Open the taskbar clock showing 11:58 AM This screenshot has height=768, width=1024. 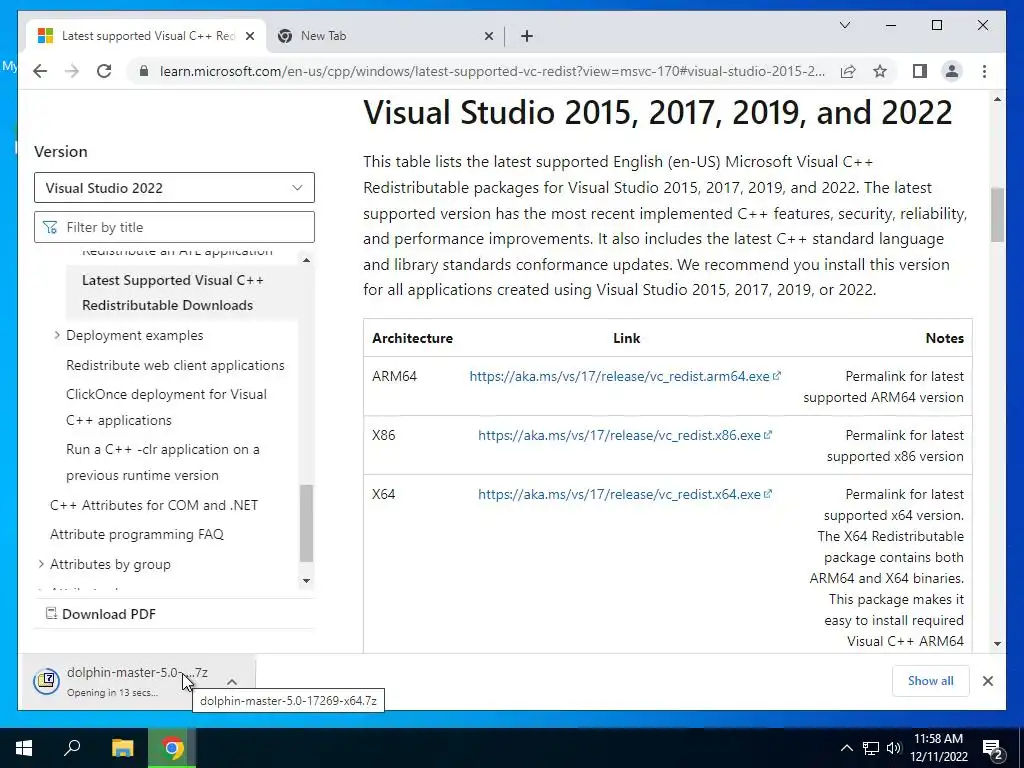[938, 748]
